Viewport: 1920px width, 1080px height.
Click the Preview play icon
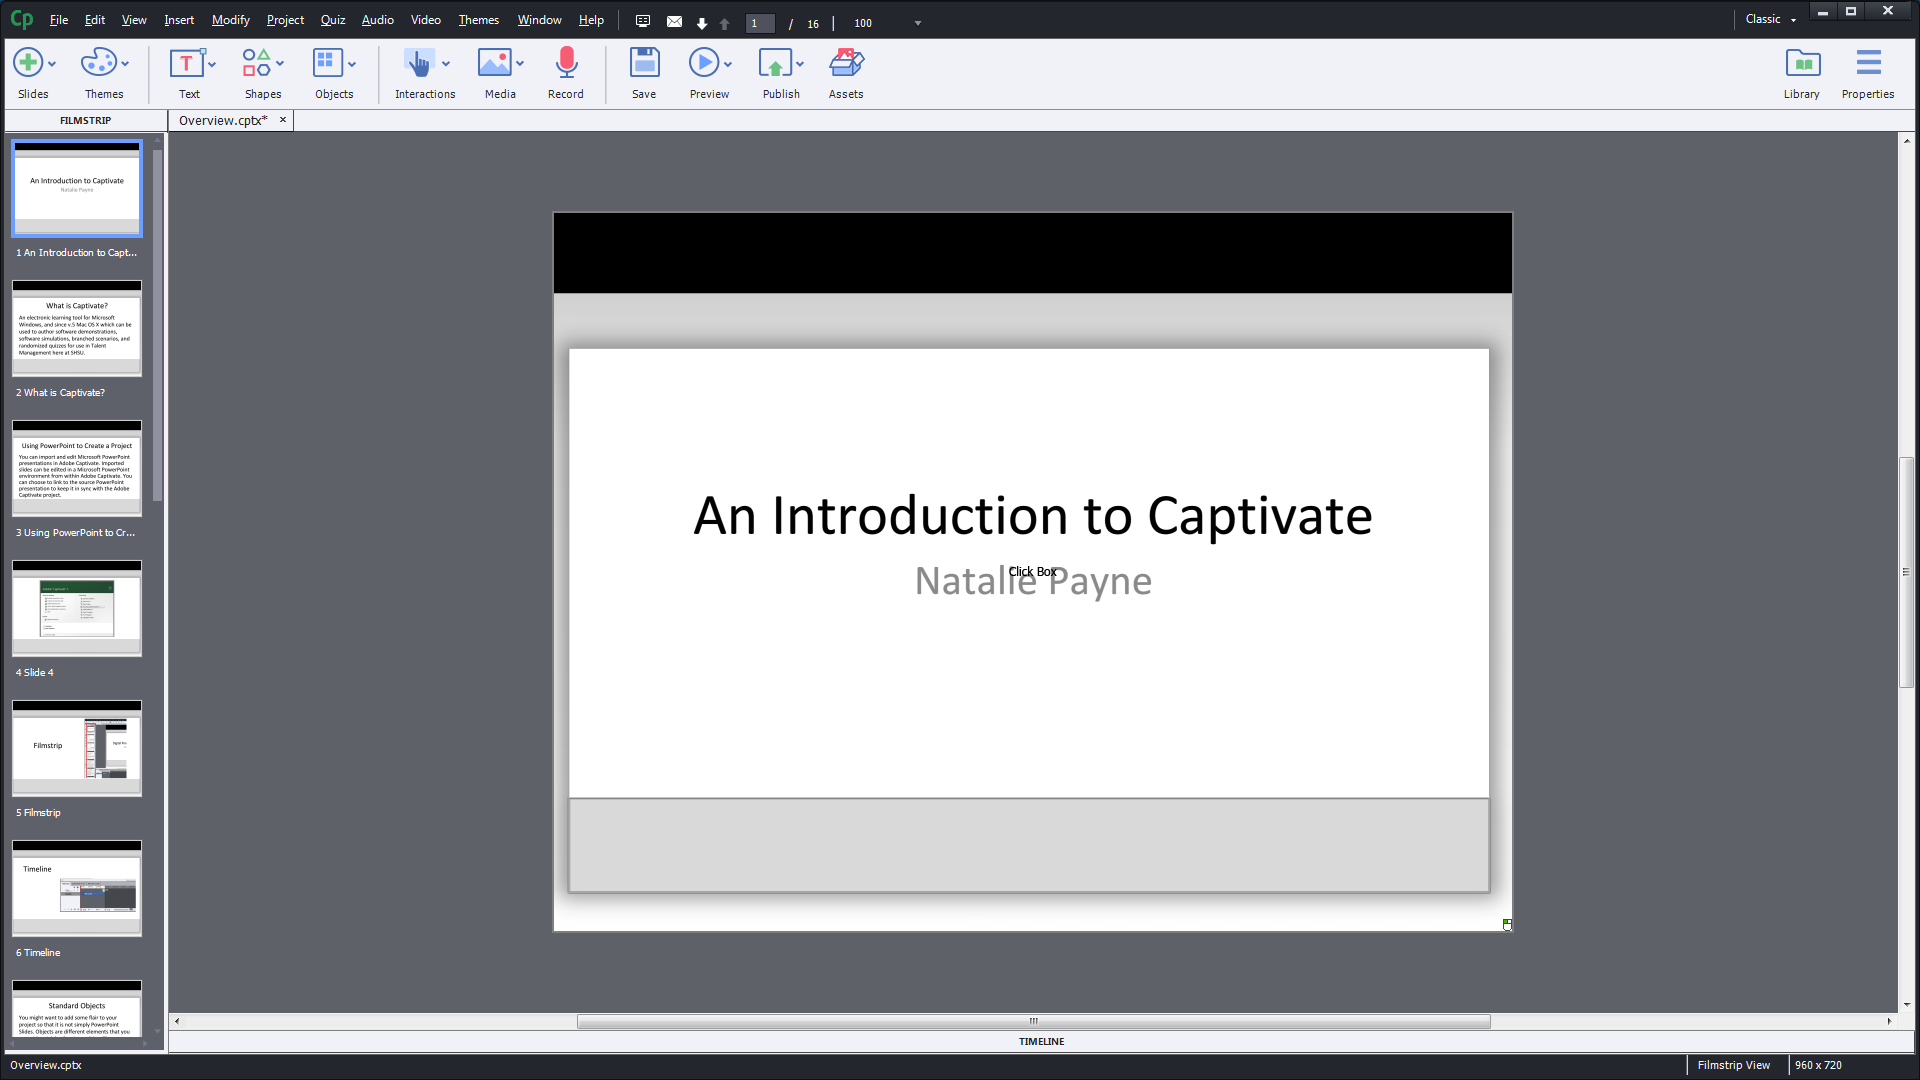point(703,63)
